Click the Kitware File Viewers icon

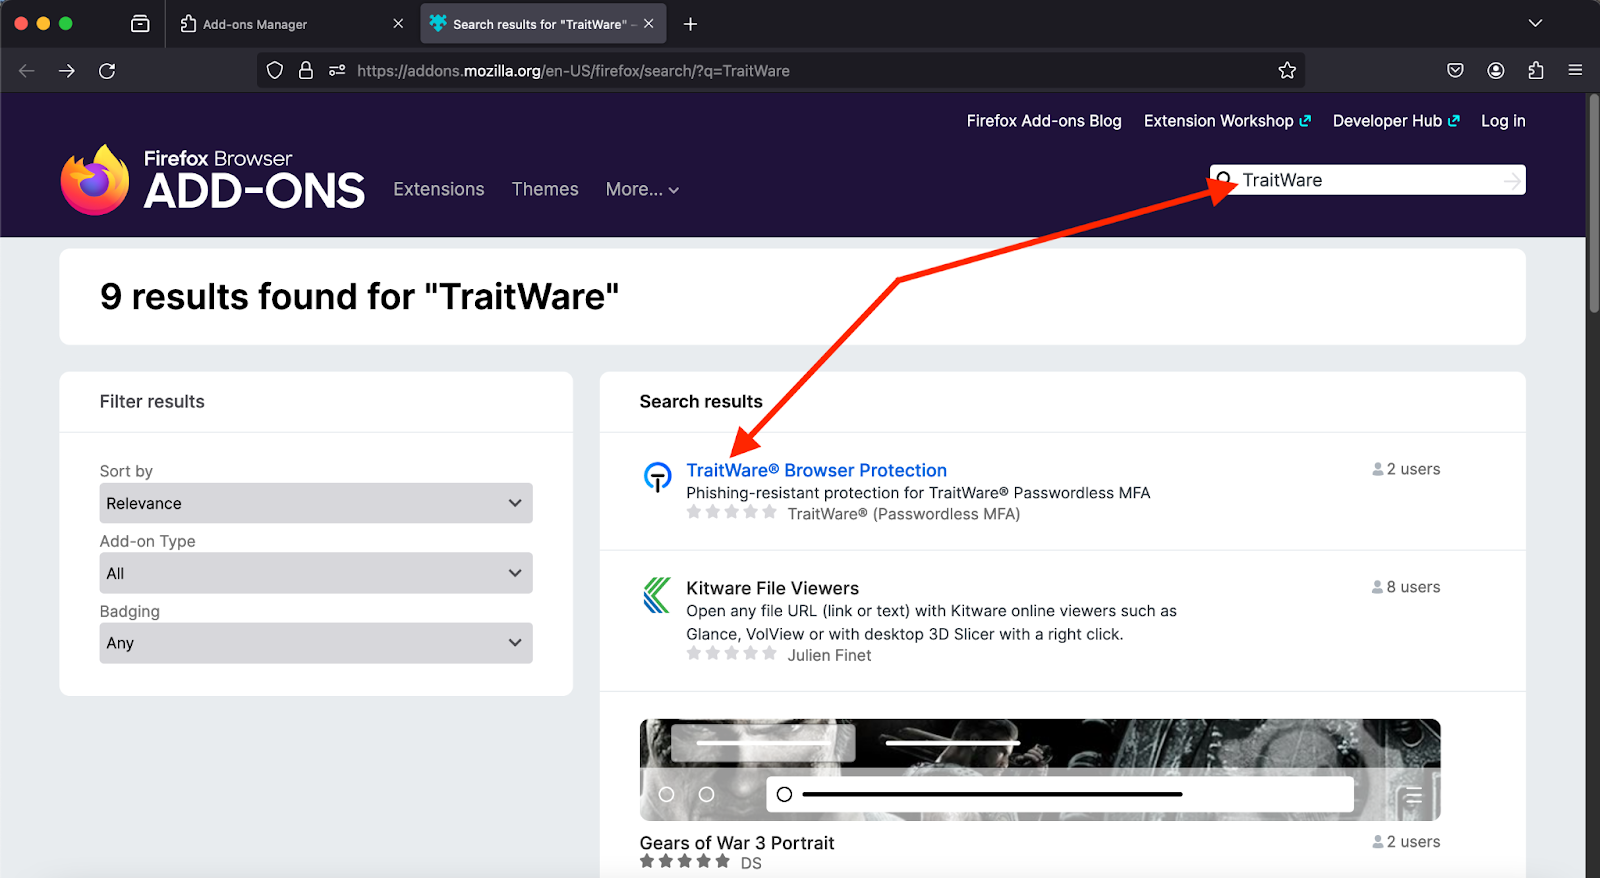tap(657, 595)
